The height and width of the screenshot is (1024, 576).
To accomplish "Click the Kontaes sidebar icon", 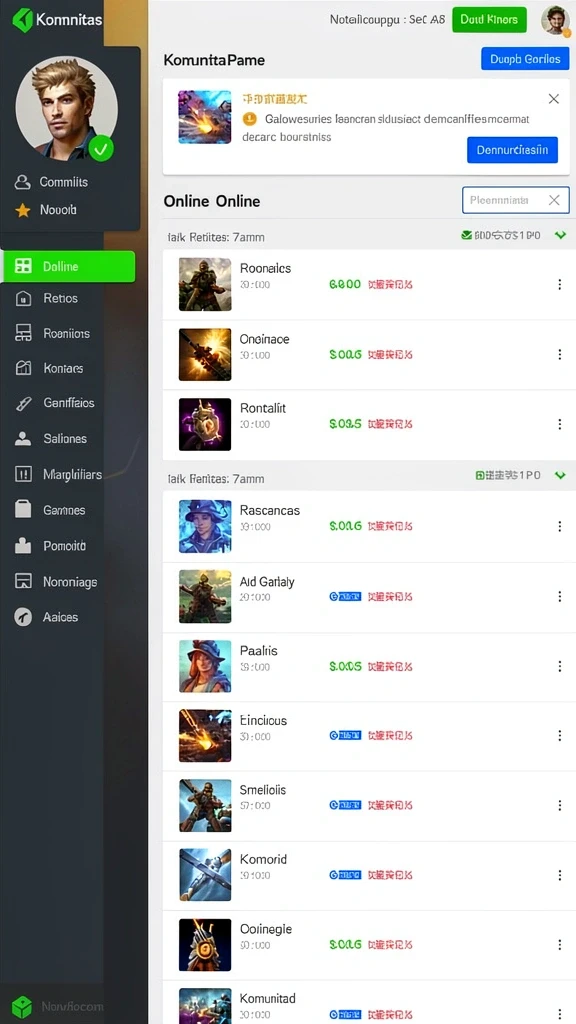I will click(x=23, y=368).
